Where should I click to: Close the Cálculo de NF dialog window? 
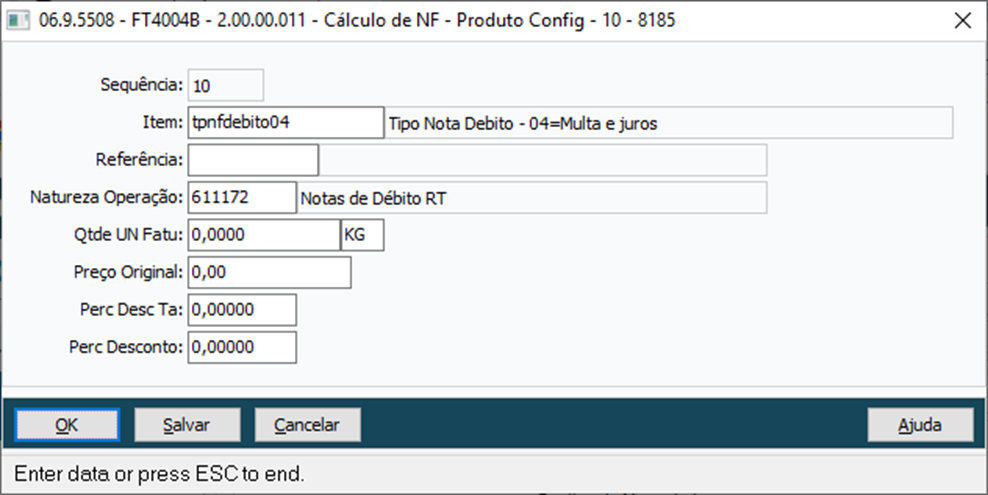[x=962, y=20]
